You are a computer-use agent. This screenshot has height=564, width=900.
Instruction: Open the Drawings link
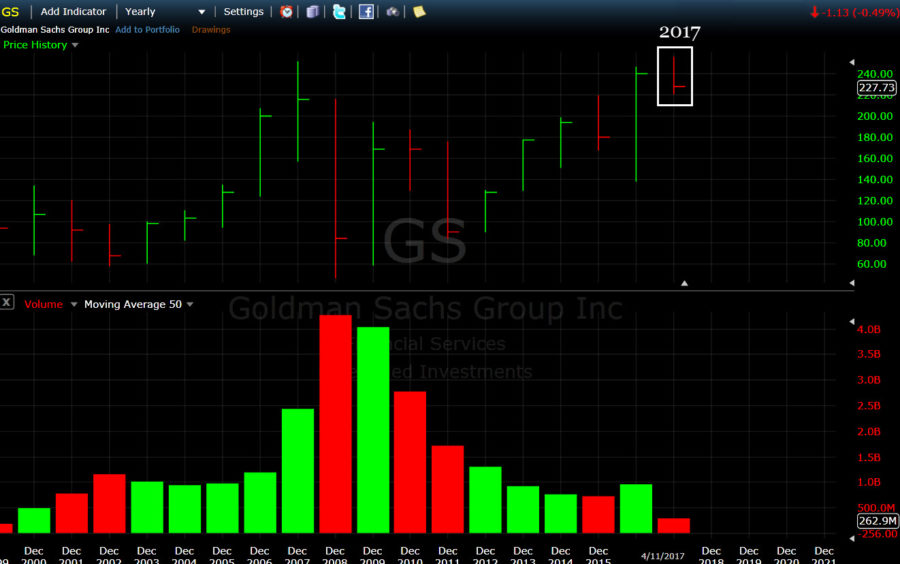click(x=211, y=29)
